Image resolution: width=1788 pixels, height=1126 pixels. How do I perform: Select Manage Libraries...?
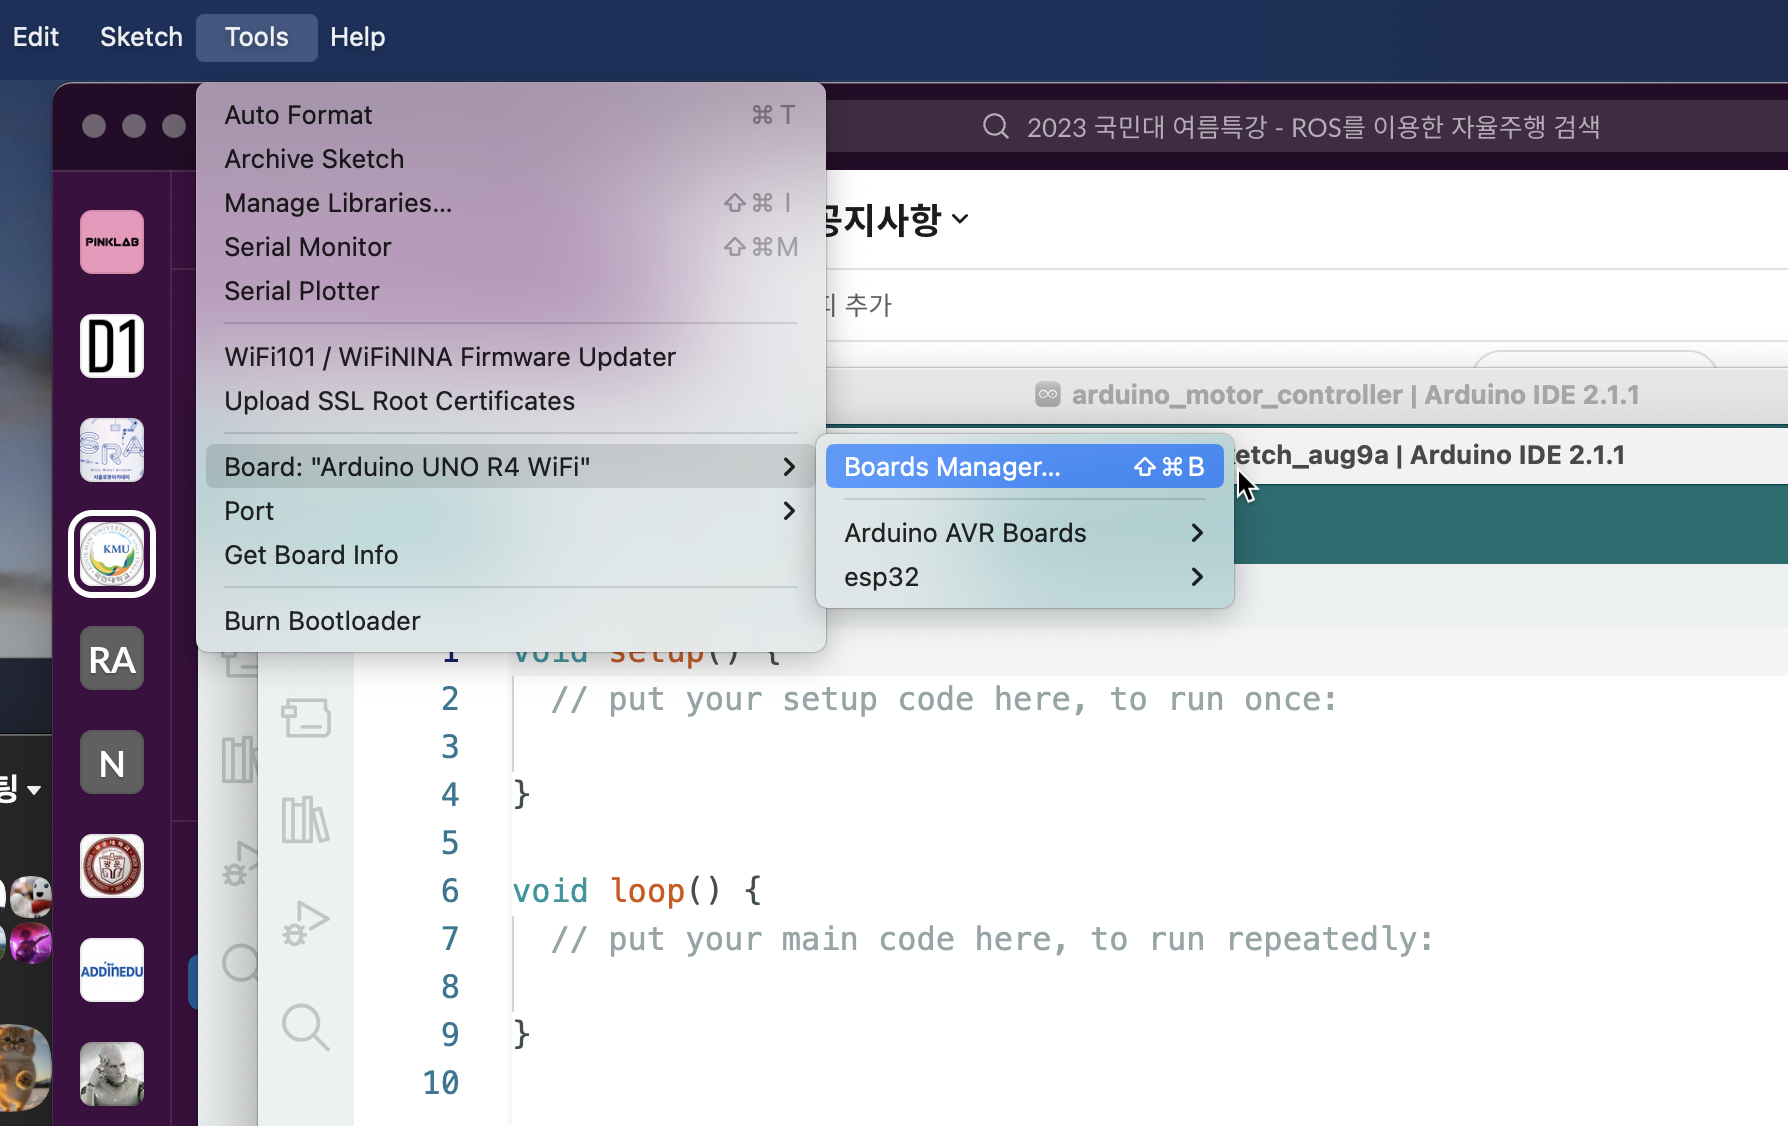click(511, 203)
